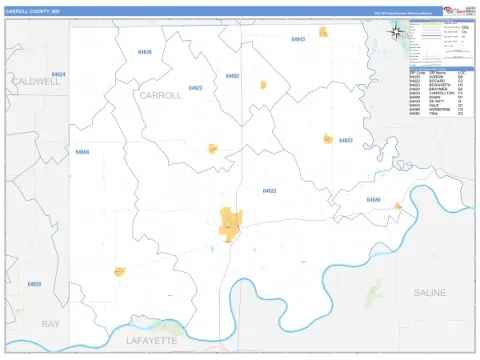The image size is (480, 360).
Task: Click the HARDIN row in ZIP index
Action: pos(437,77)
